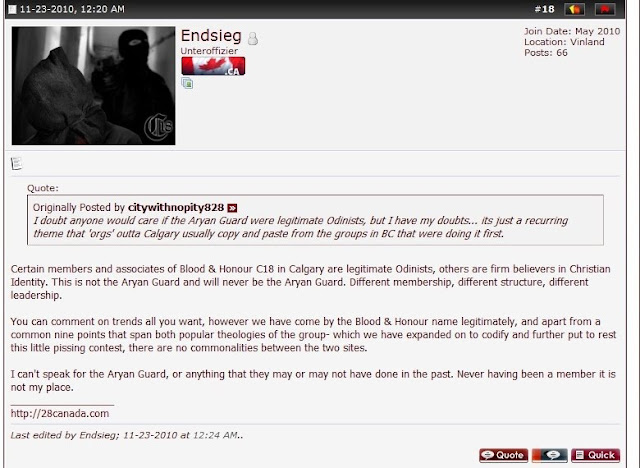
Task: Click the Last edited by Endsieg note
Action: [x=127, y=435]
